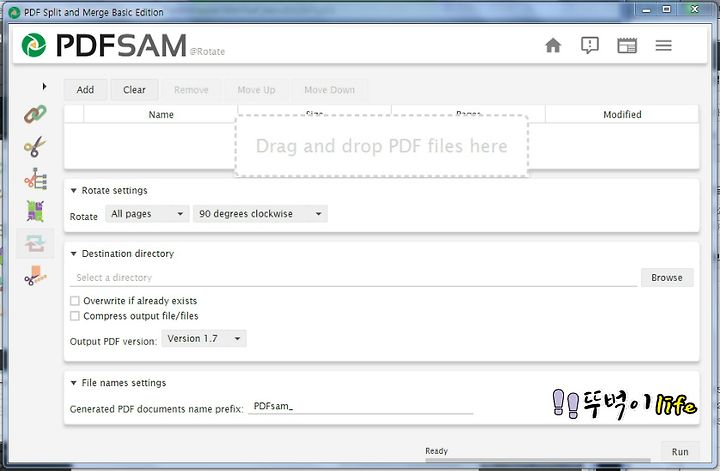Open the hamburger menu

(x=664, y=45)
